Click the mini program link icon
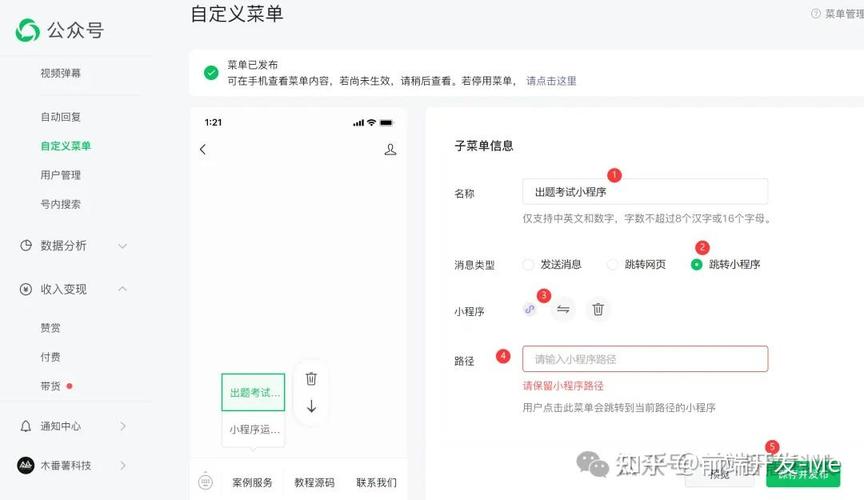Image resolution: width=864 pixels, height=500 pixels. (530, 309)
